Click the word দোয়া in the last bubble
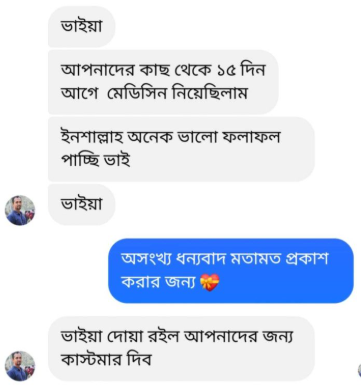Viewport: 361px width, 385px height. click(128, 337)
